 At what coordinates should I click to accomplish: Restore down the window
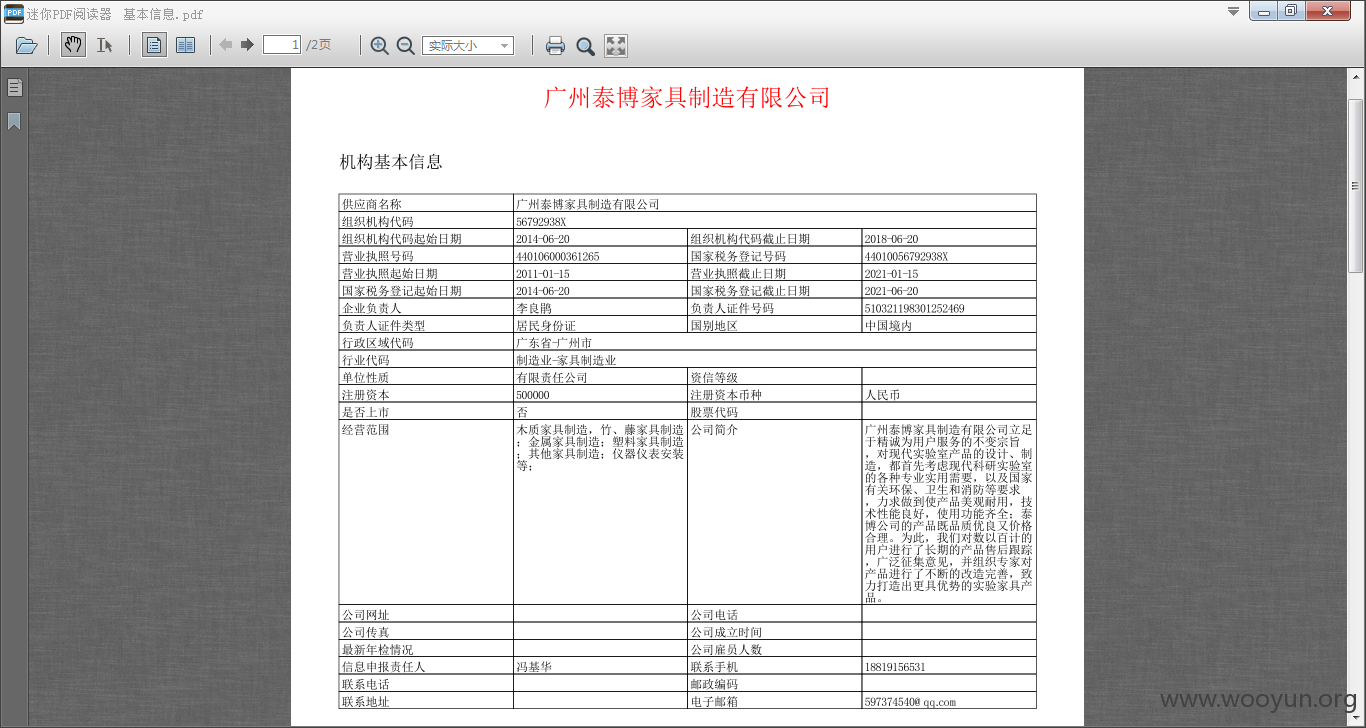(x=1291, y=11)
